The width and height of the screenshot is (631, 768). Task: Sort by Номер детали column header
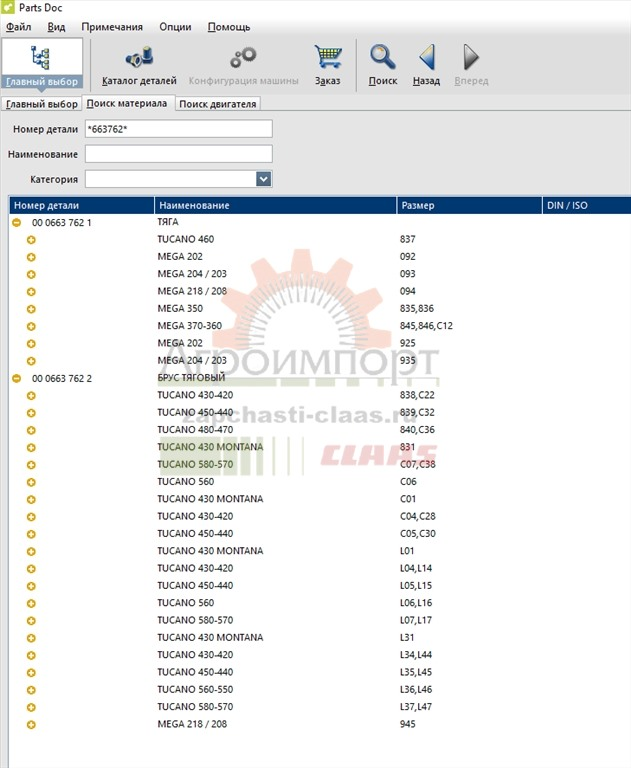click(81, 205)
